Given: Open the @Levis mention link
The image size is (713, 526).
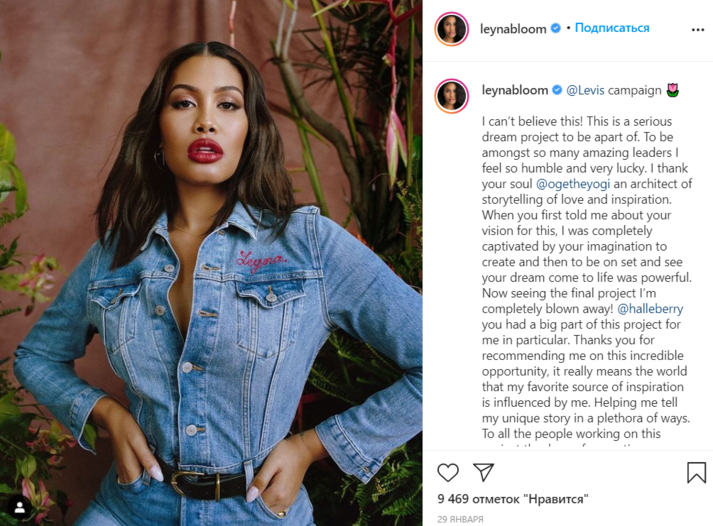Looking at the screenshot, I should pyautogui.click(x=585, y=90).
